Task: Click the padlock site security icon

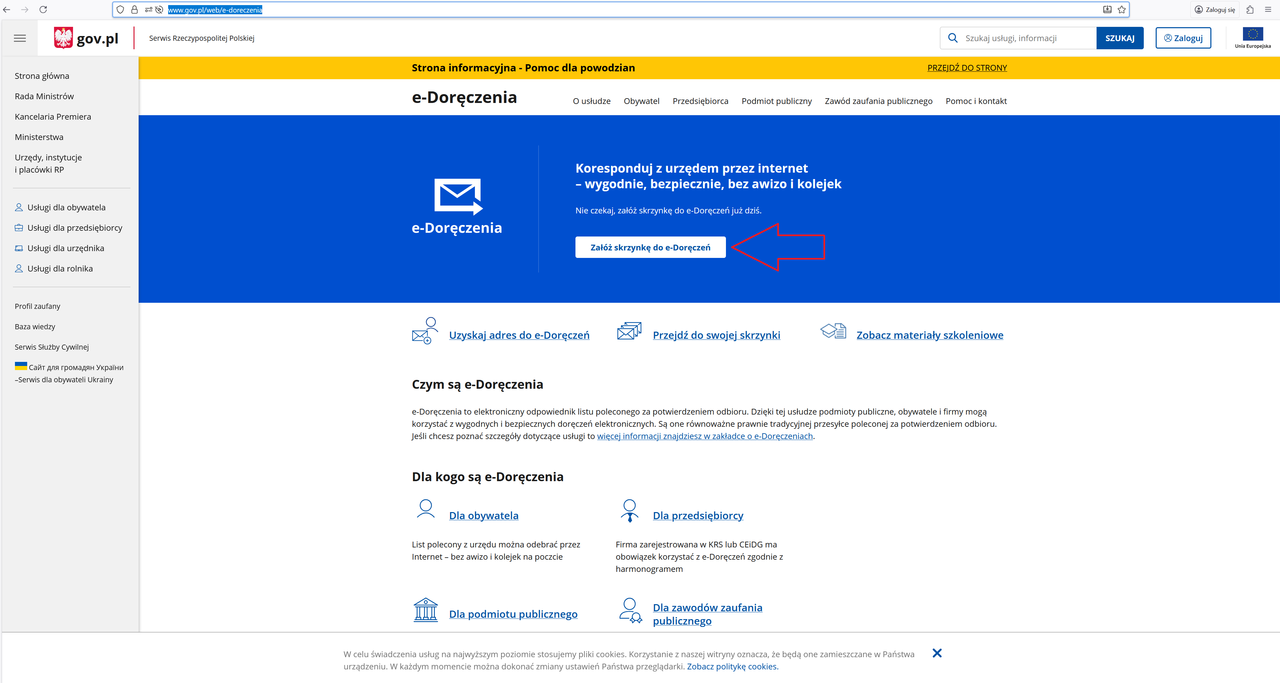Action: [134, 9]
